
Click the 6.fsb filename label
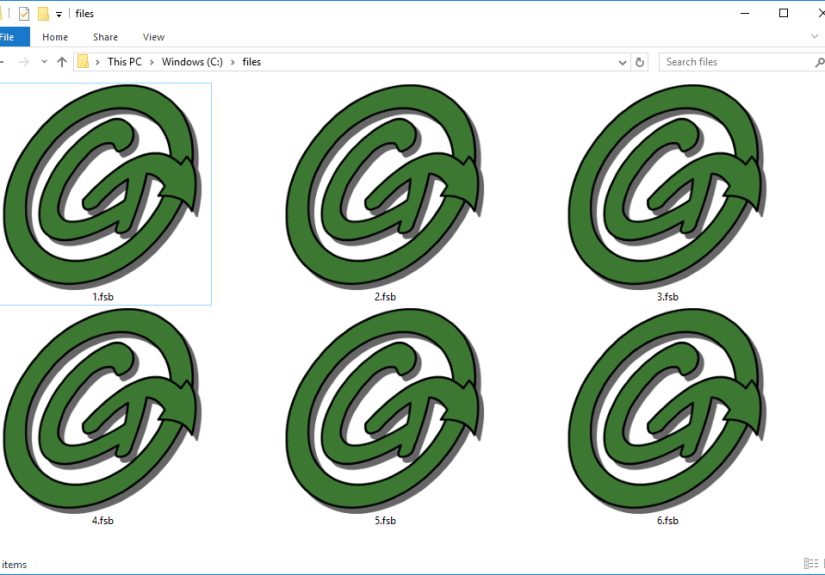(x=668, y=520)
